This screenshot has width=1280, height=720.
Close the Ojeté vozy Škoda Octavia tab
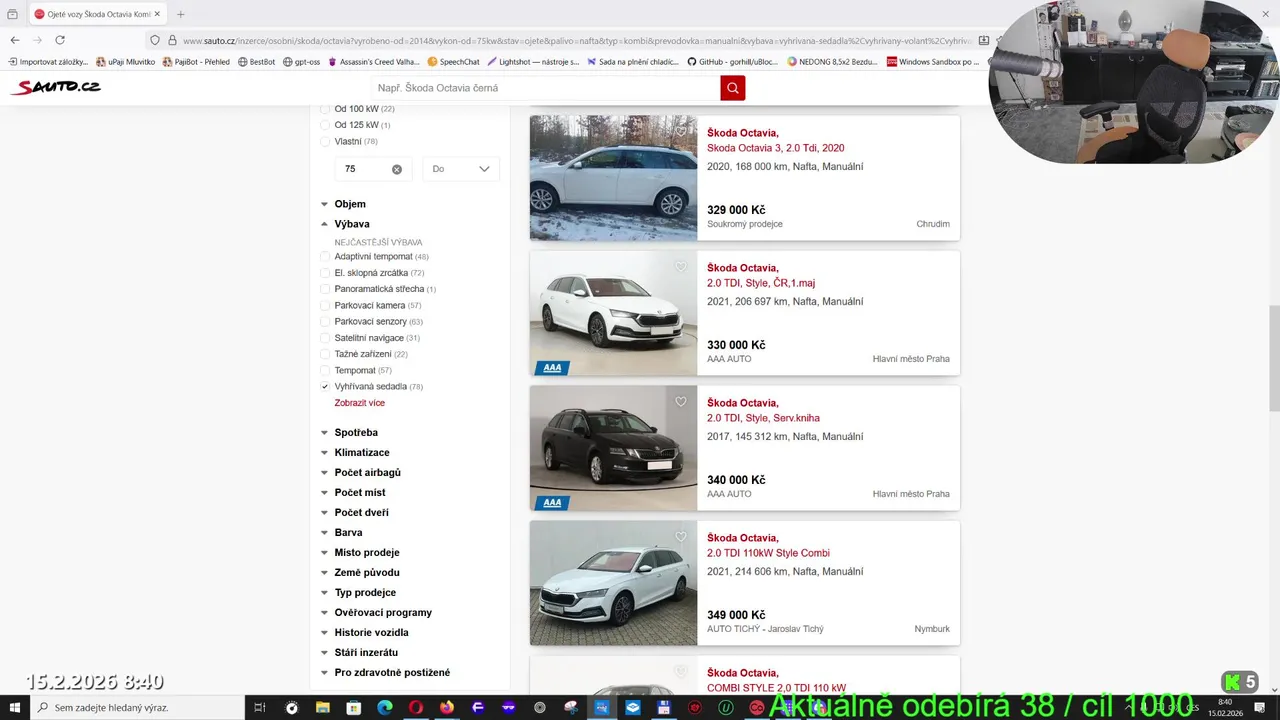[157, 14]
